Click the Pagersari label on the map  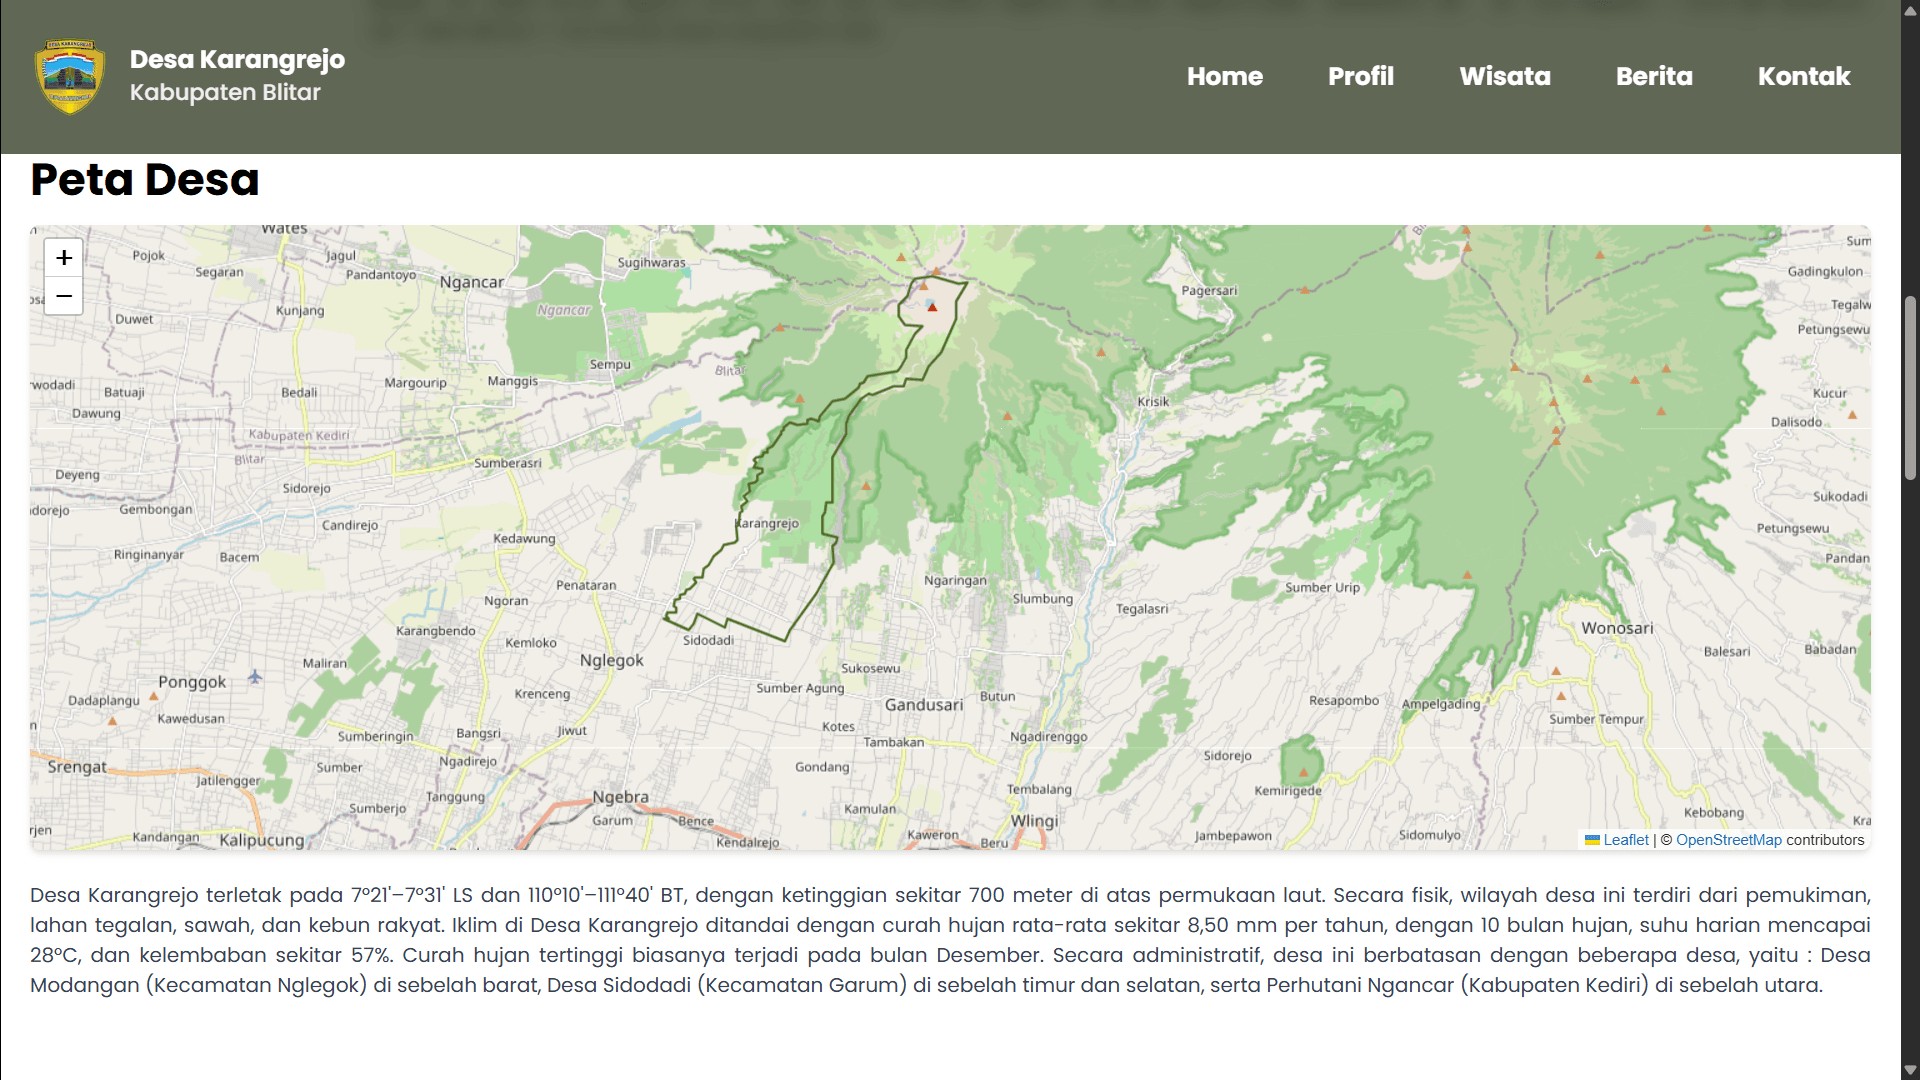coord(1209,290)
